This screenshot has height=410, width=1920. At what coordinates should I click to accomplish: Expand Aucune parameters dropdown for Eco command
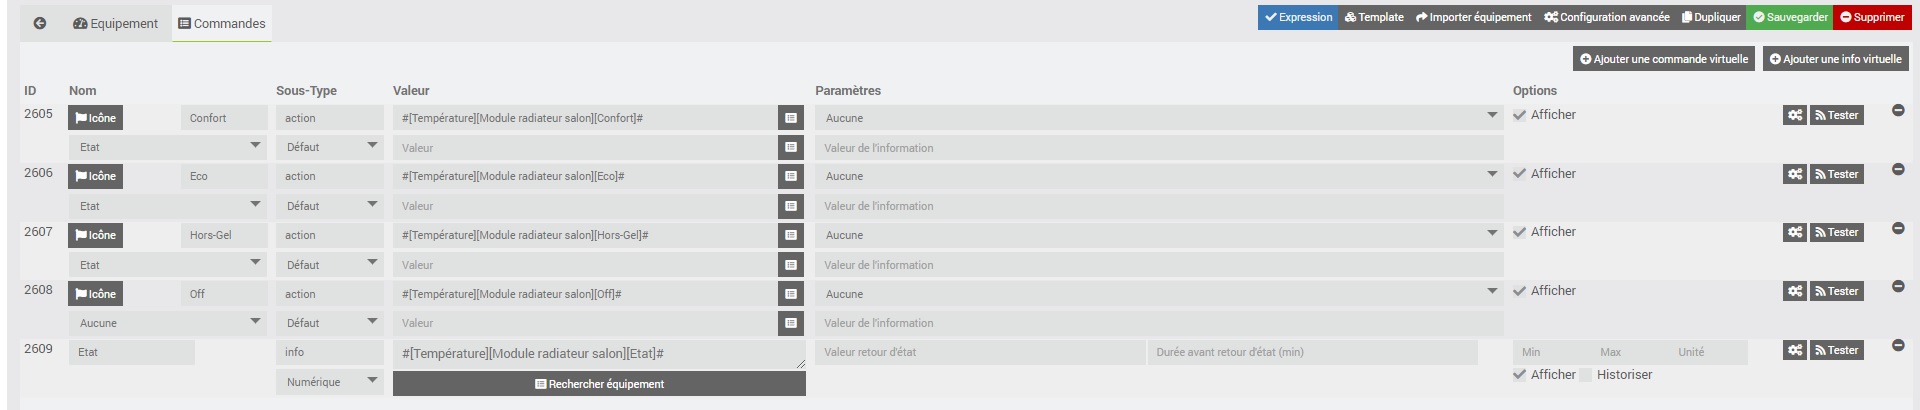coord(1159,176)
